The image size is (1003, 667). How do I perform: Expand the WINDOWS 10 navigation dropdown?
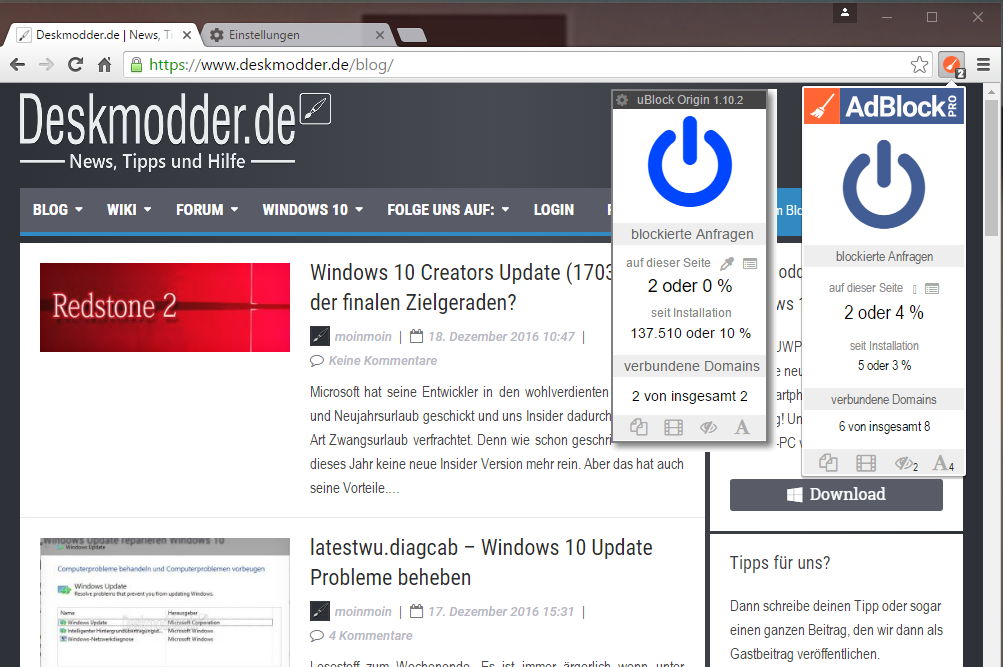click(313, 210)
